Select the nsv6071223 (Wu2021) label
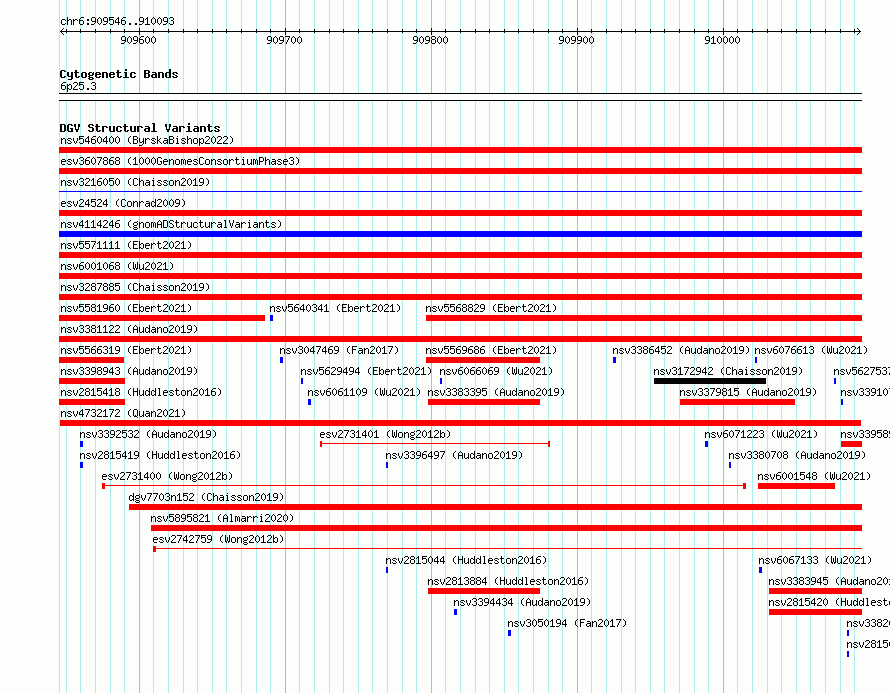Image resolution: width=890 pixels, height=693 pixels. pyautogui.click(x=761, y=434)
